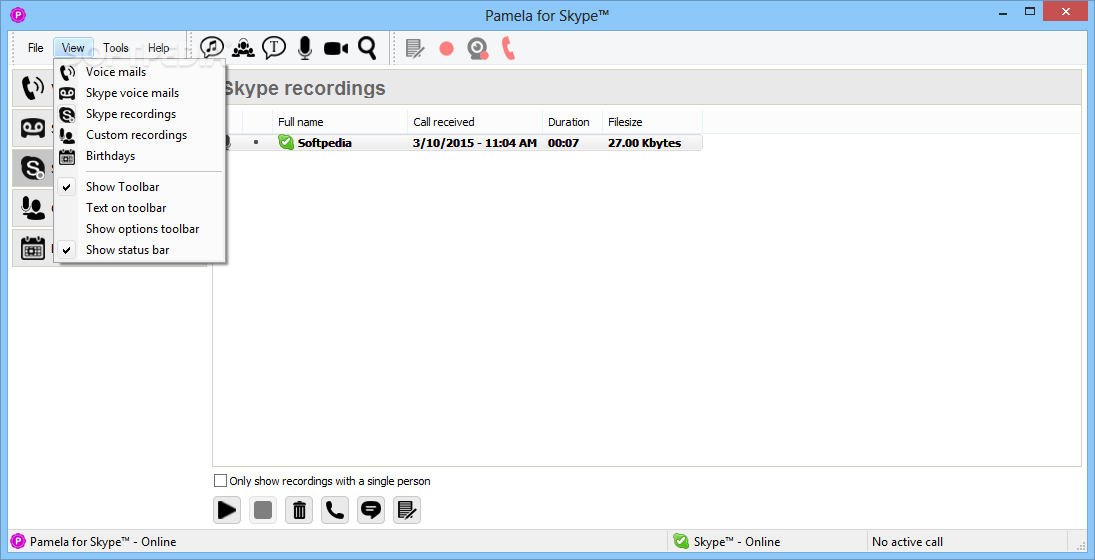The width and height of the screenshot is (1095, 560).
Task: Click the music note sound bubble toolbar icon
Action: click(212, 47)
